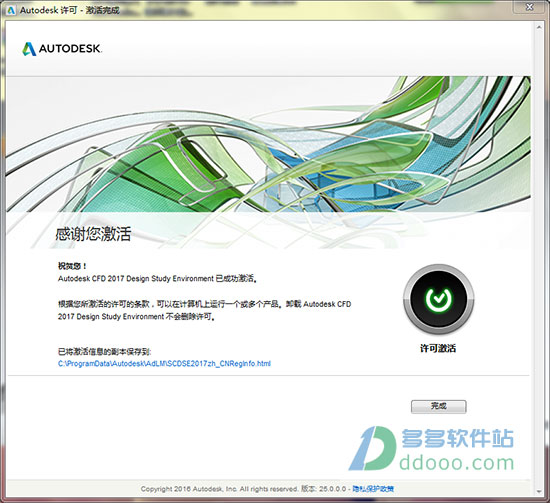
Task: Click the 已将激活信息的副本保存到 label
Action: click(105, 351)
